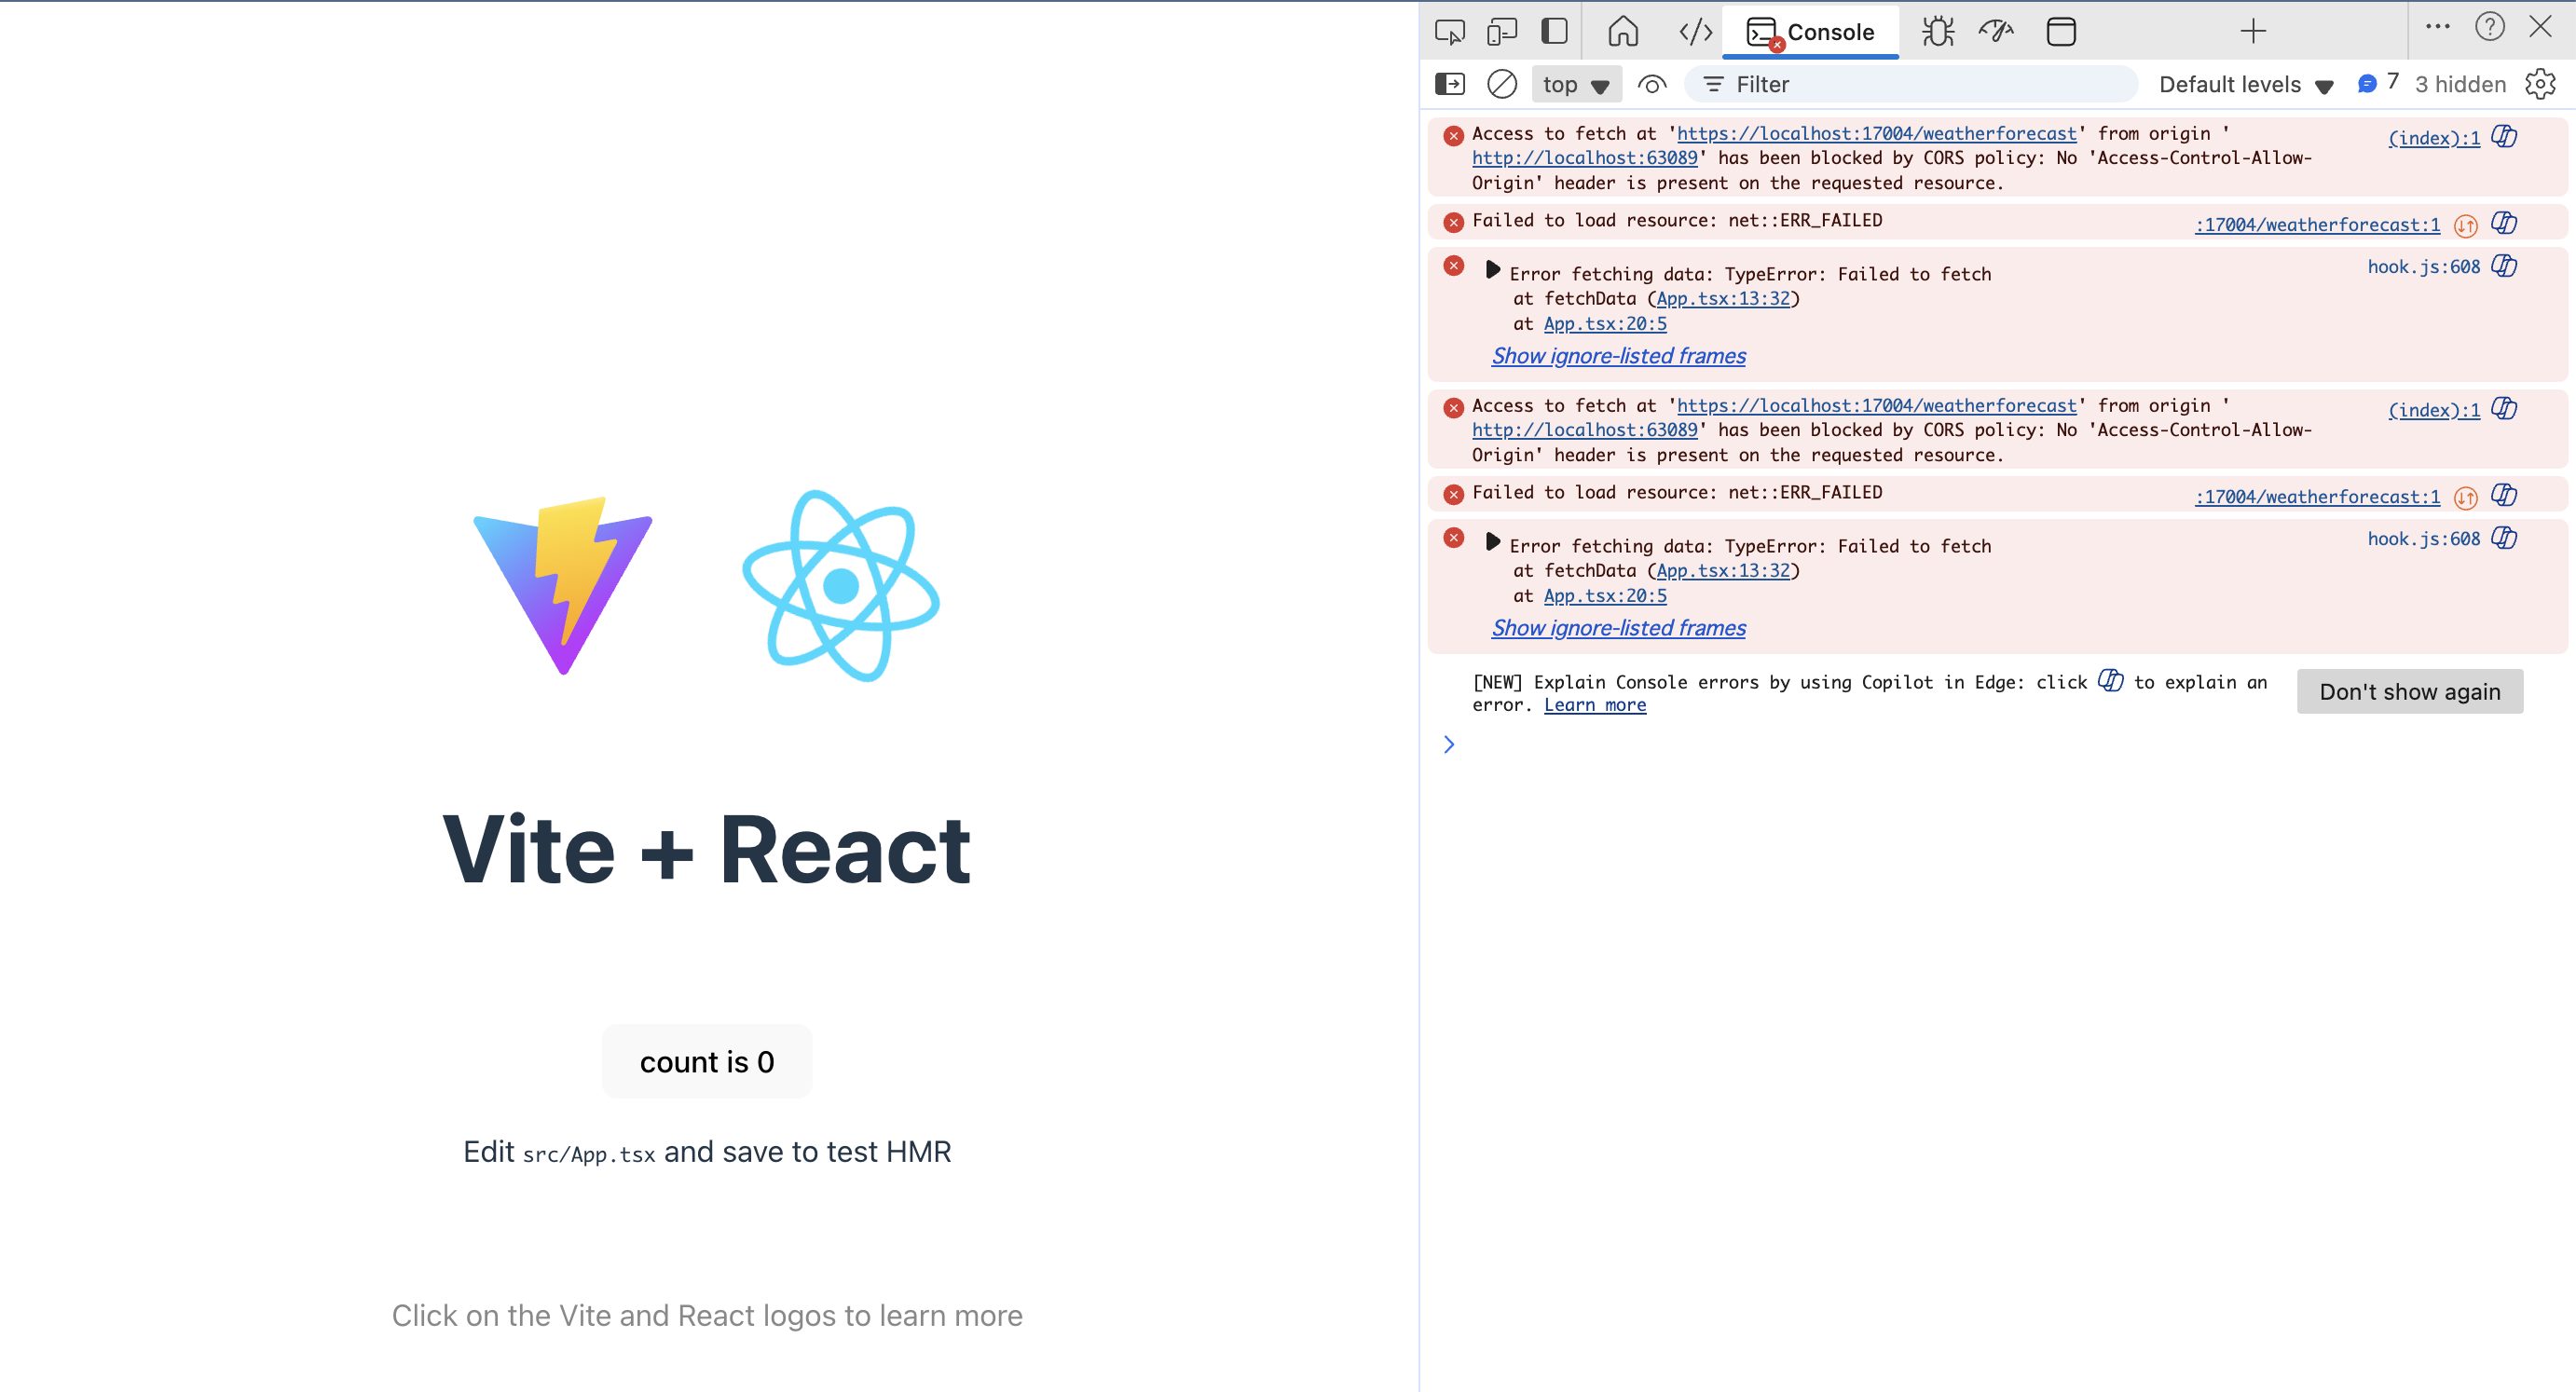Open the Application panel tab
The image size is (2576, 1392).
click(2061, 31)
